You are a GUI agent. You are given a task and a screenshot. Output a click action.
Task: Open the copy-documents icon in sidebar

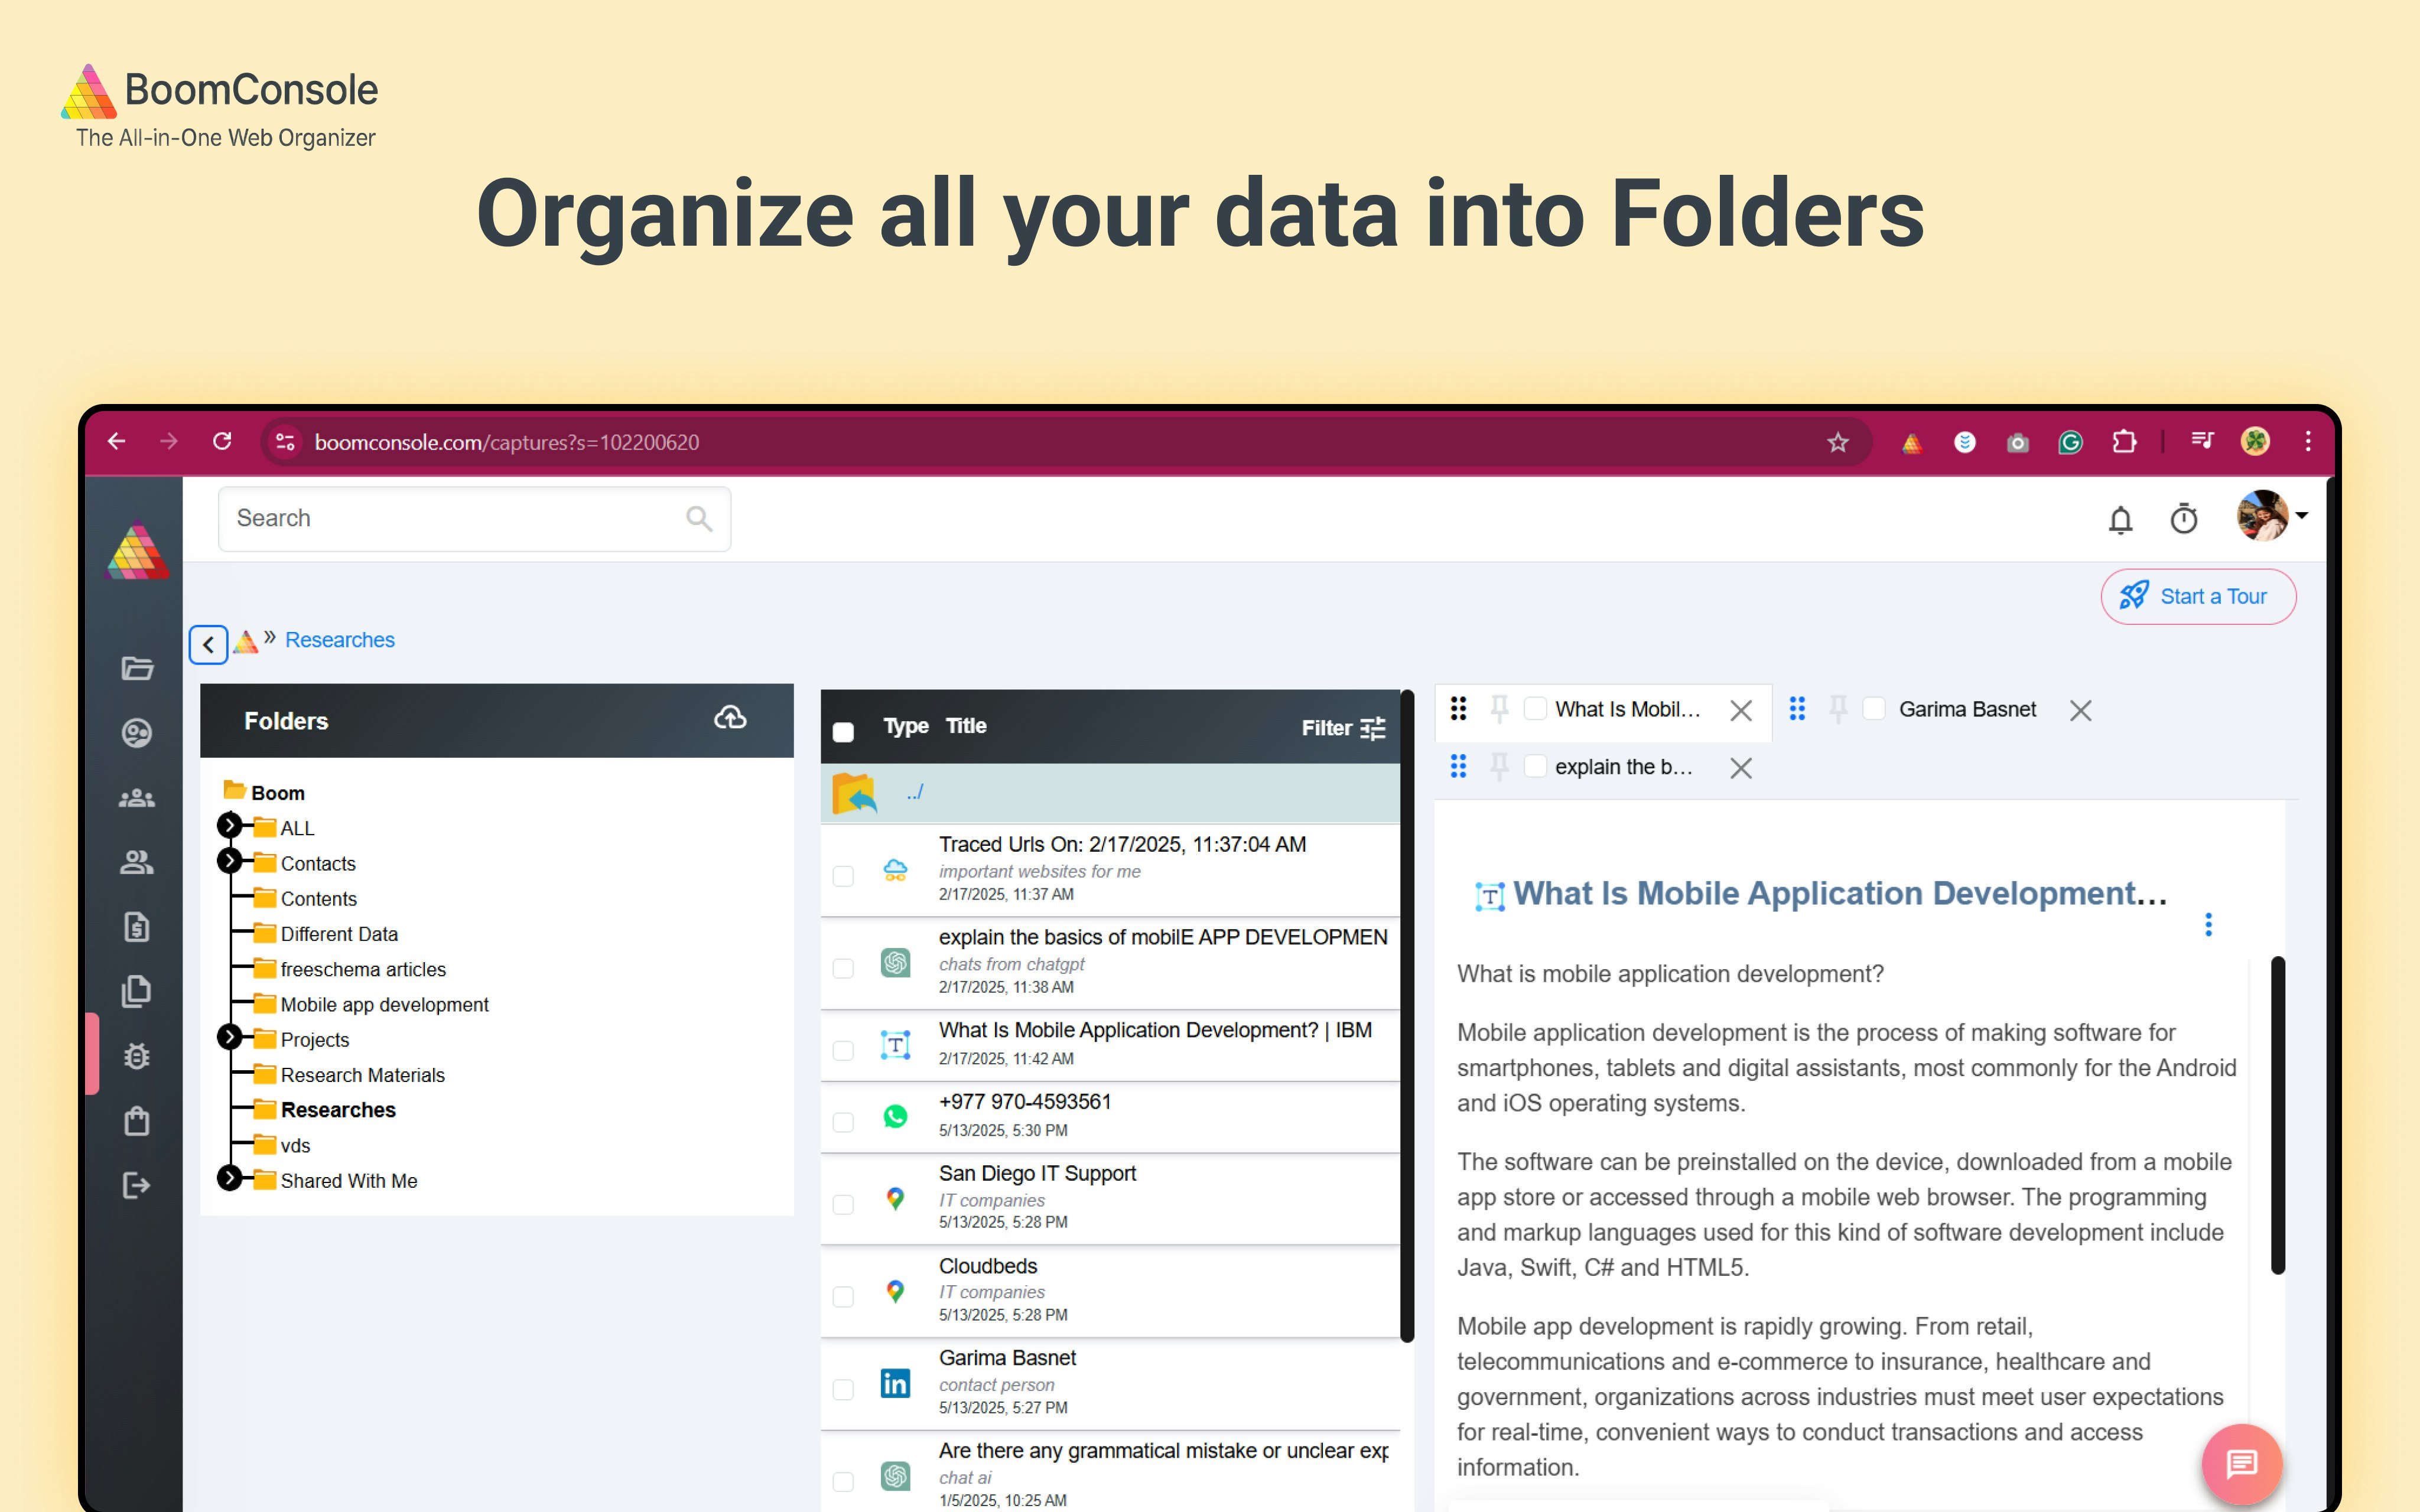(137, 991)
